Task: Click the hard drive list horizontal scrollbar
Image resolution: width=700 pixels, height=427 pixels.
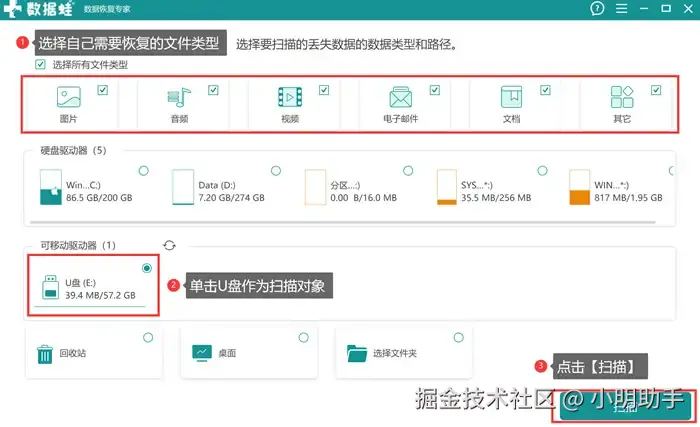Action: (x=343, y=222)
